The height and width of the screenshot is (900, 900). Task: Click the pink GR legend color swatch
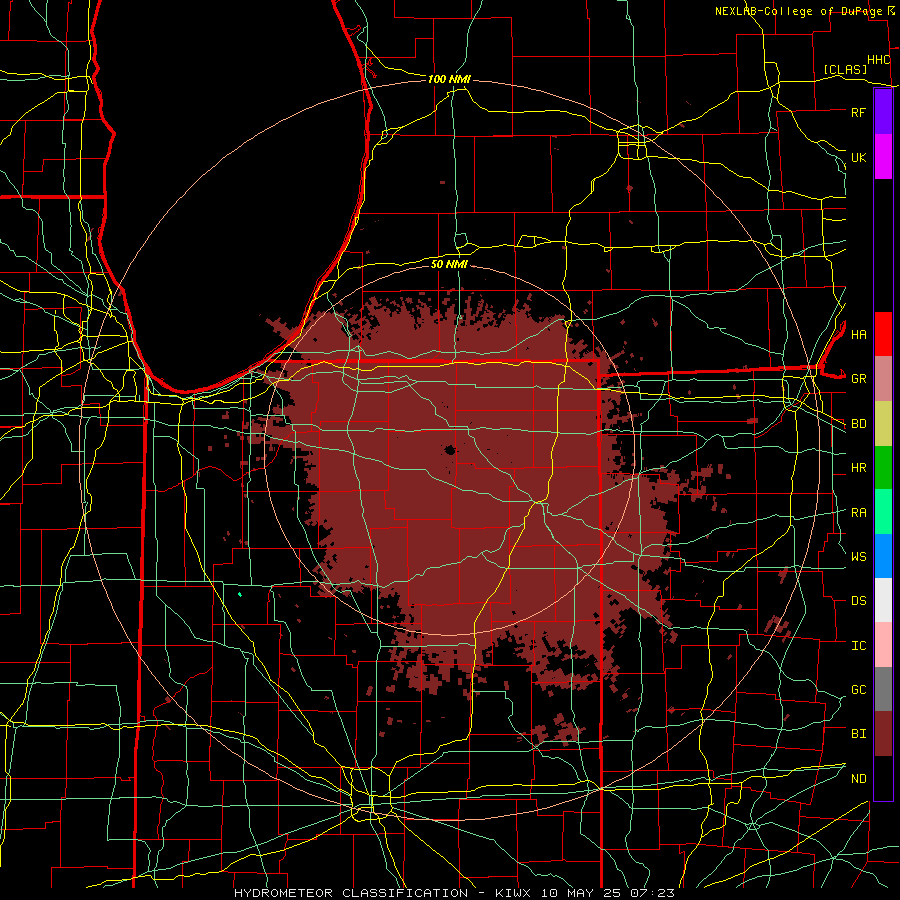883,379
